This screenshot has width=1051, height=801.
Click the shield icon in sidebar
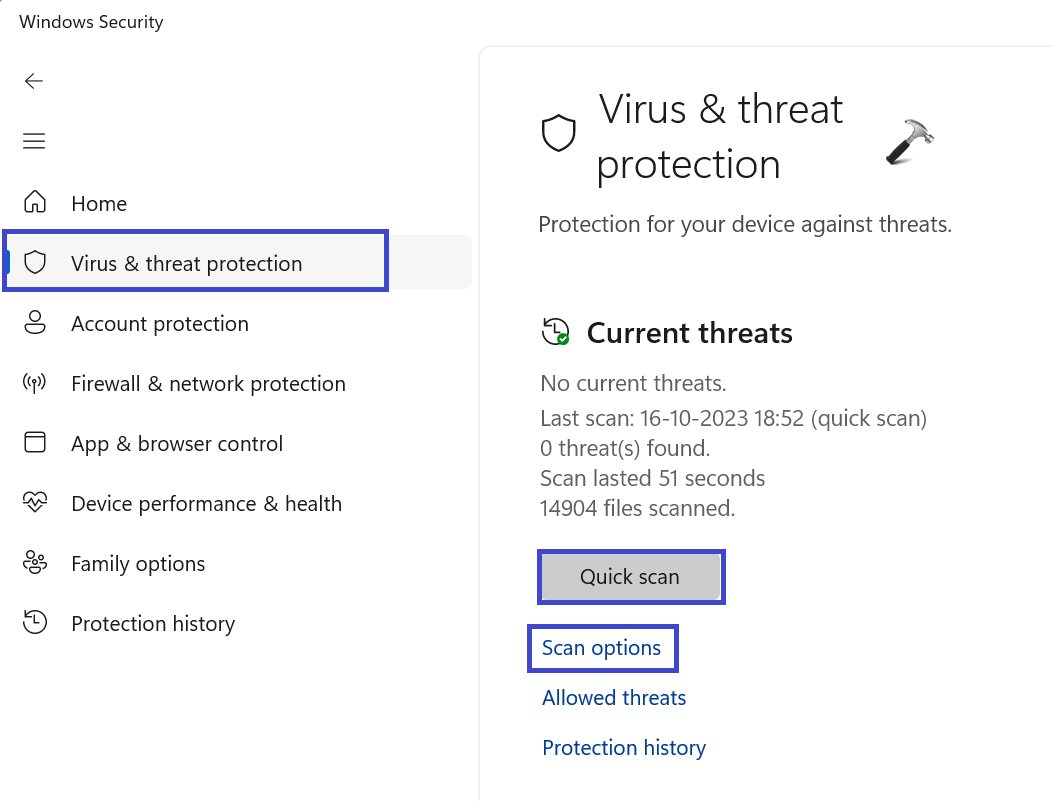pyautogui.click(x=36, y=263)
